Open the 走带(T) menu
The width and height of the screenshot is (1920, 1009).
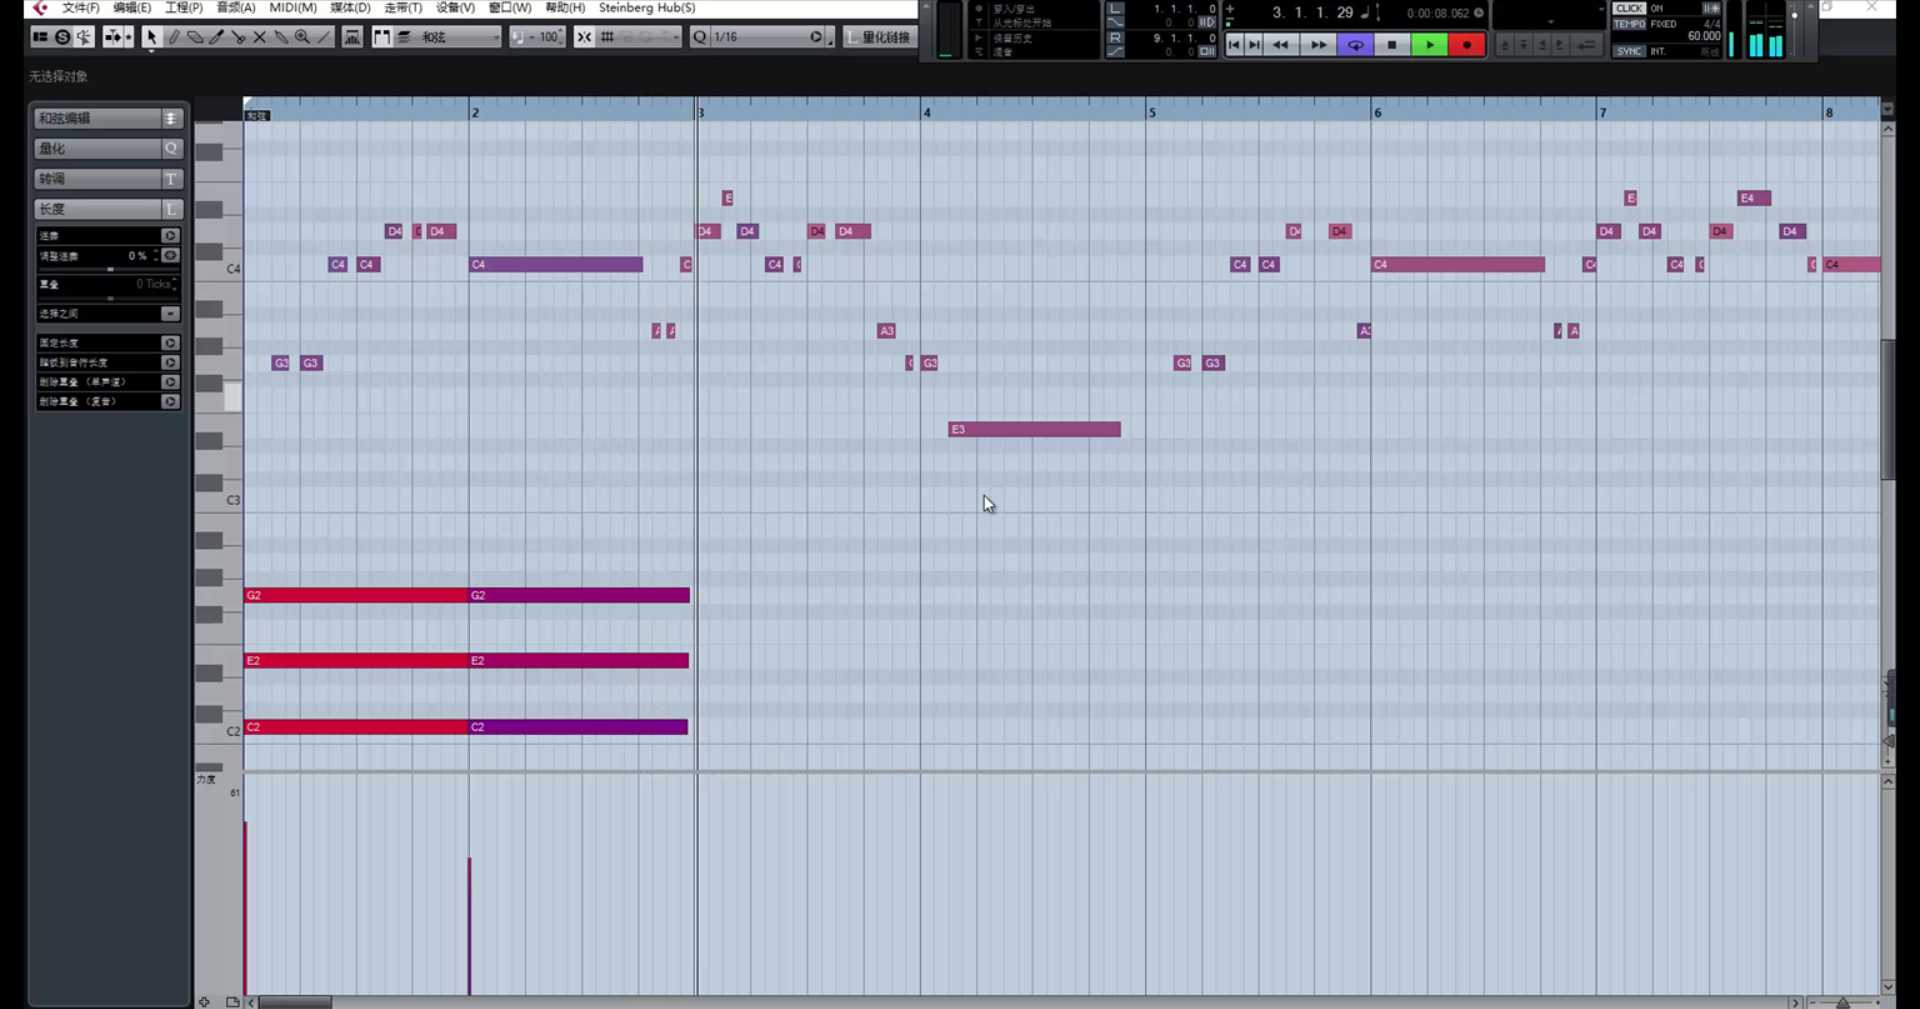pyautogui.click(x=403, y=8)
